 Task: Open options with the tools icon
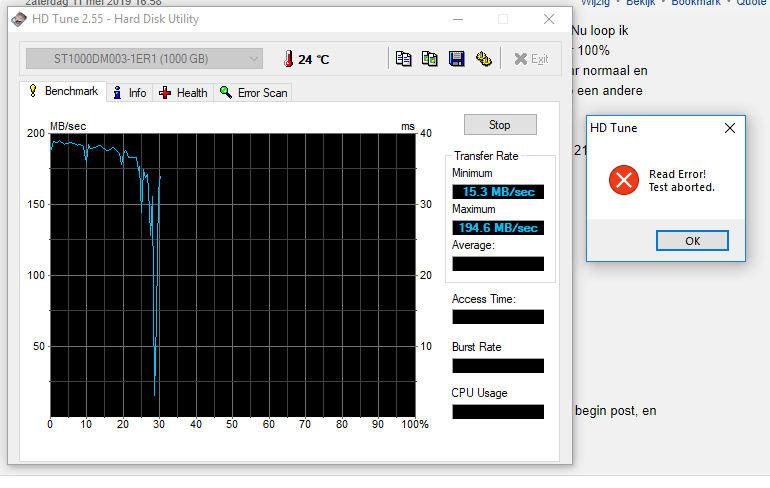484,59
